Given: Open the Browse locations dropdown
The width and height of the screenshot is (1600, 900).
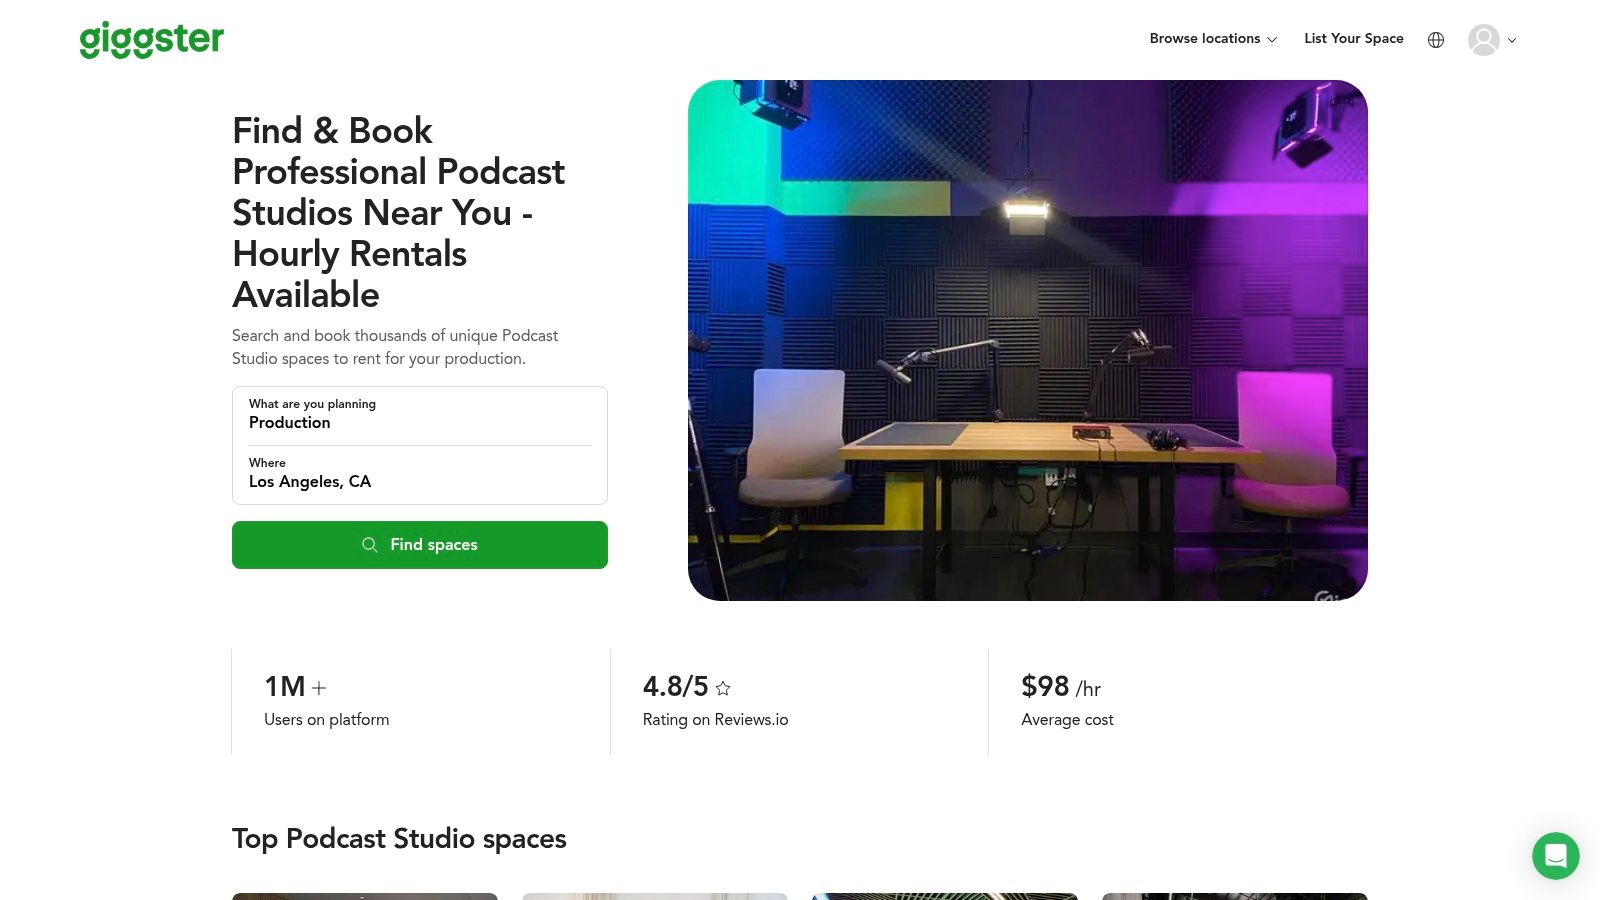Looking at the screenshot, I should (x=1204, y=39).
